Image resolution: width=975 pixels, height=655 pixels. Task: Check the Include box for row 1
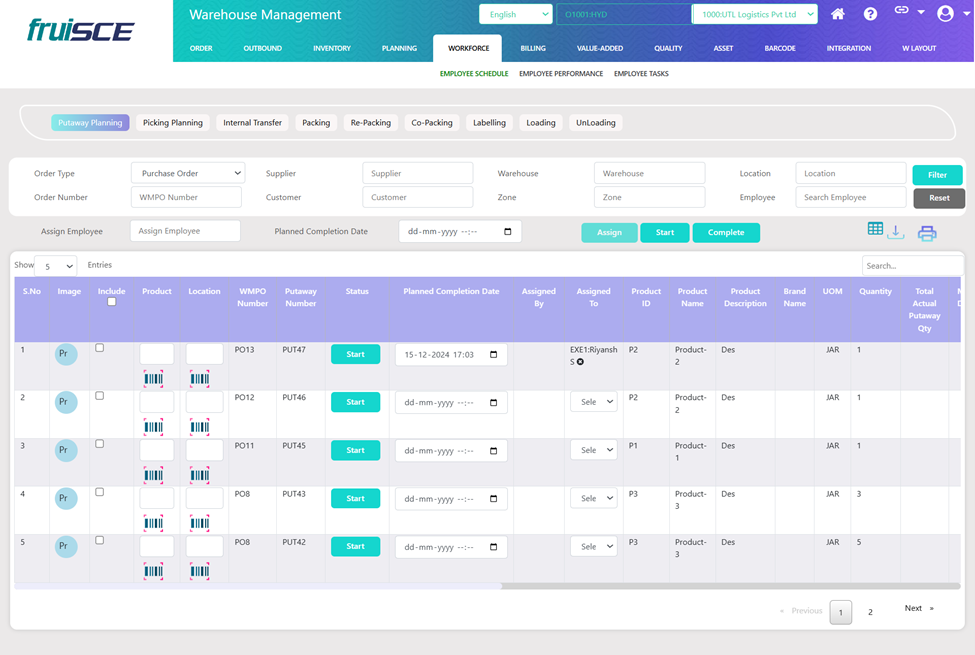pyautogui.click(x=99, y=348)
